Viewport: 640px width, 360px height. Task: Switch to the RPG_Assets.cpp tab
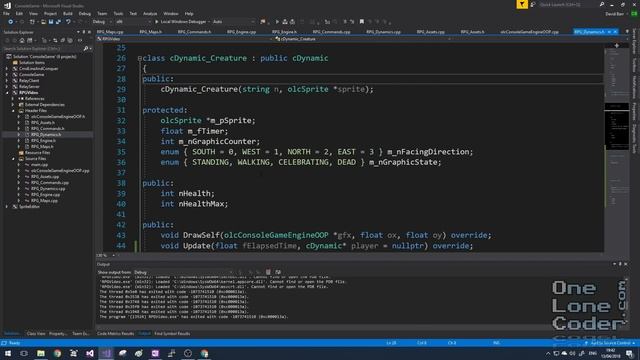431,32
